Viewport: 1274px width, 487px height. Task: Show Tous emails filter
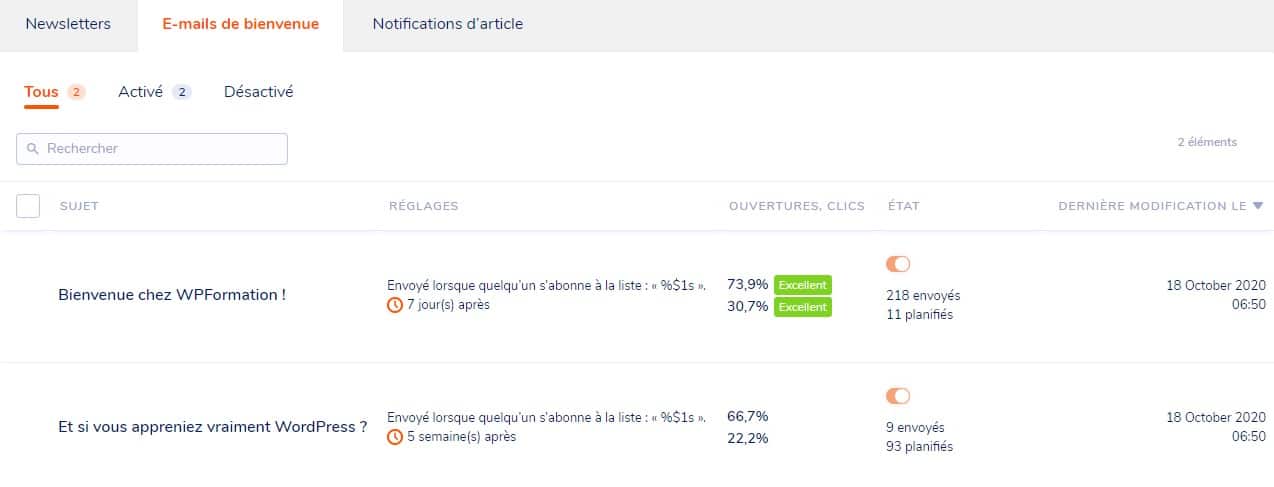42,92
